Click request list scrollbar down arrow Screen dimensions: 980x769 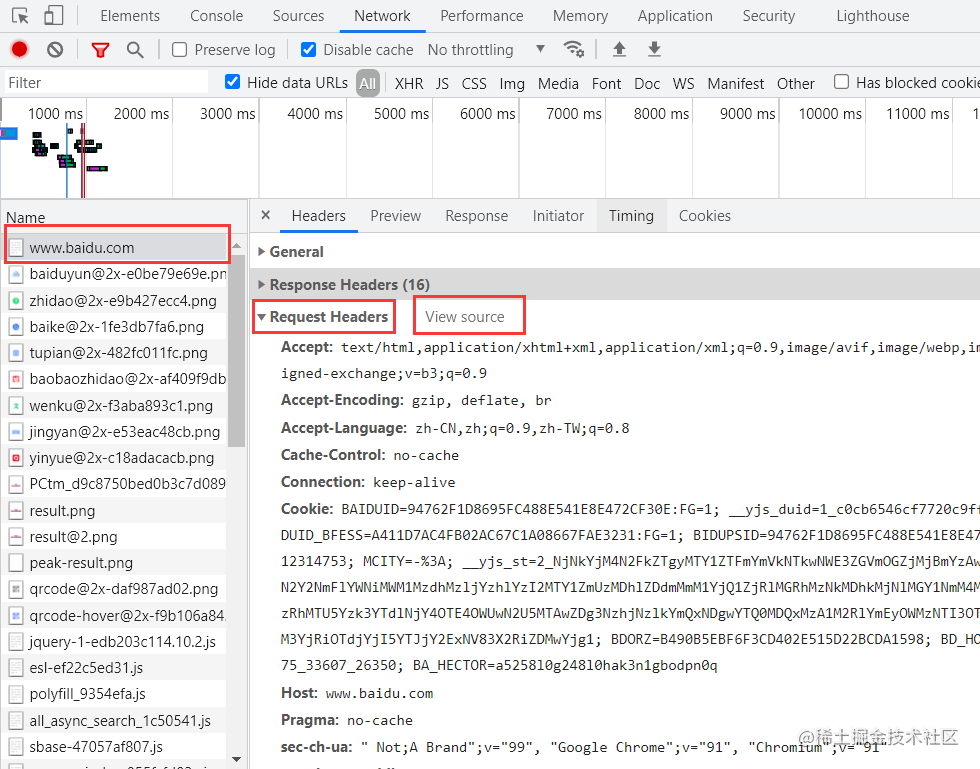point(236,759)
